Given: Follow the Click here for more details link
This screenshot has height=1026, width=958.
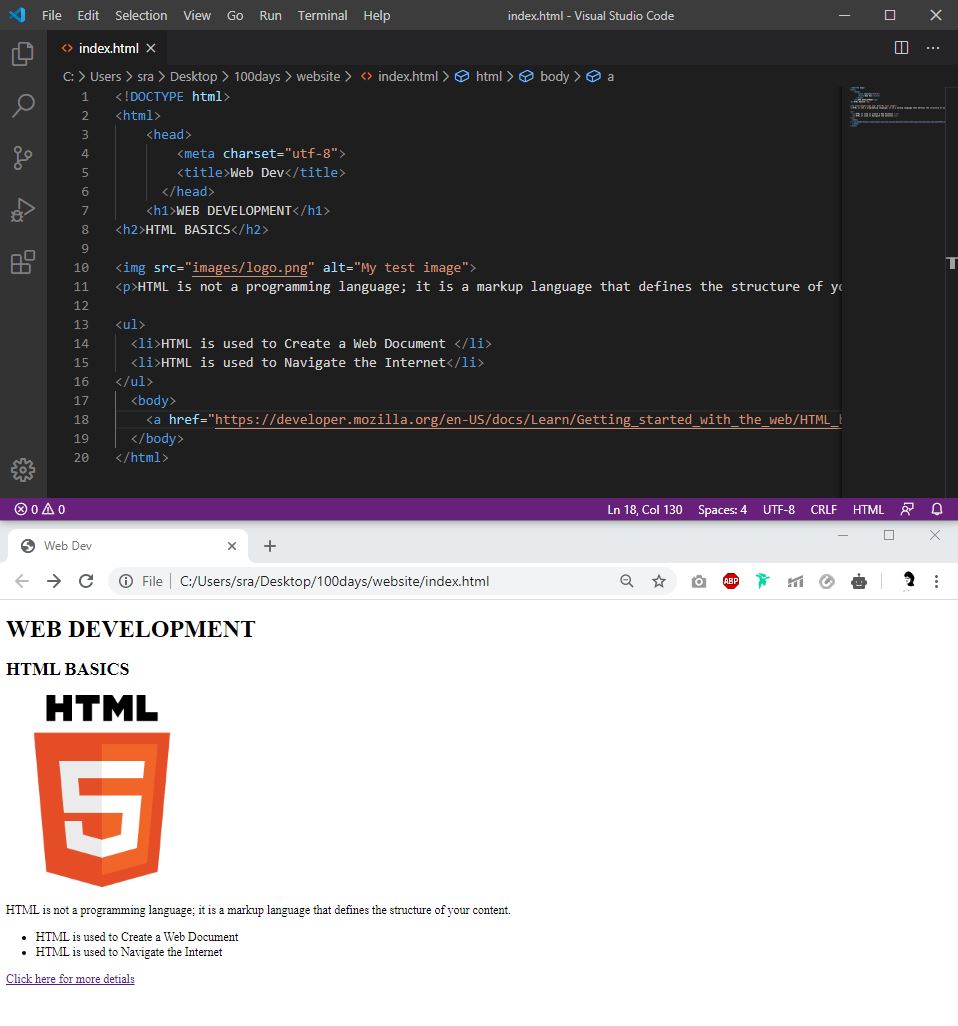Looking at the screenshot, I should (x=70, y=979).
